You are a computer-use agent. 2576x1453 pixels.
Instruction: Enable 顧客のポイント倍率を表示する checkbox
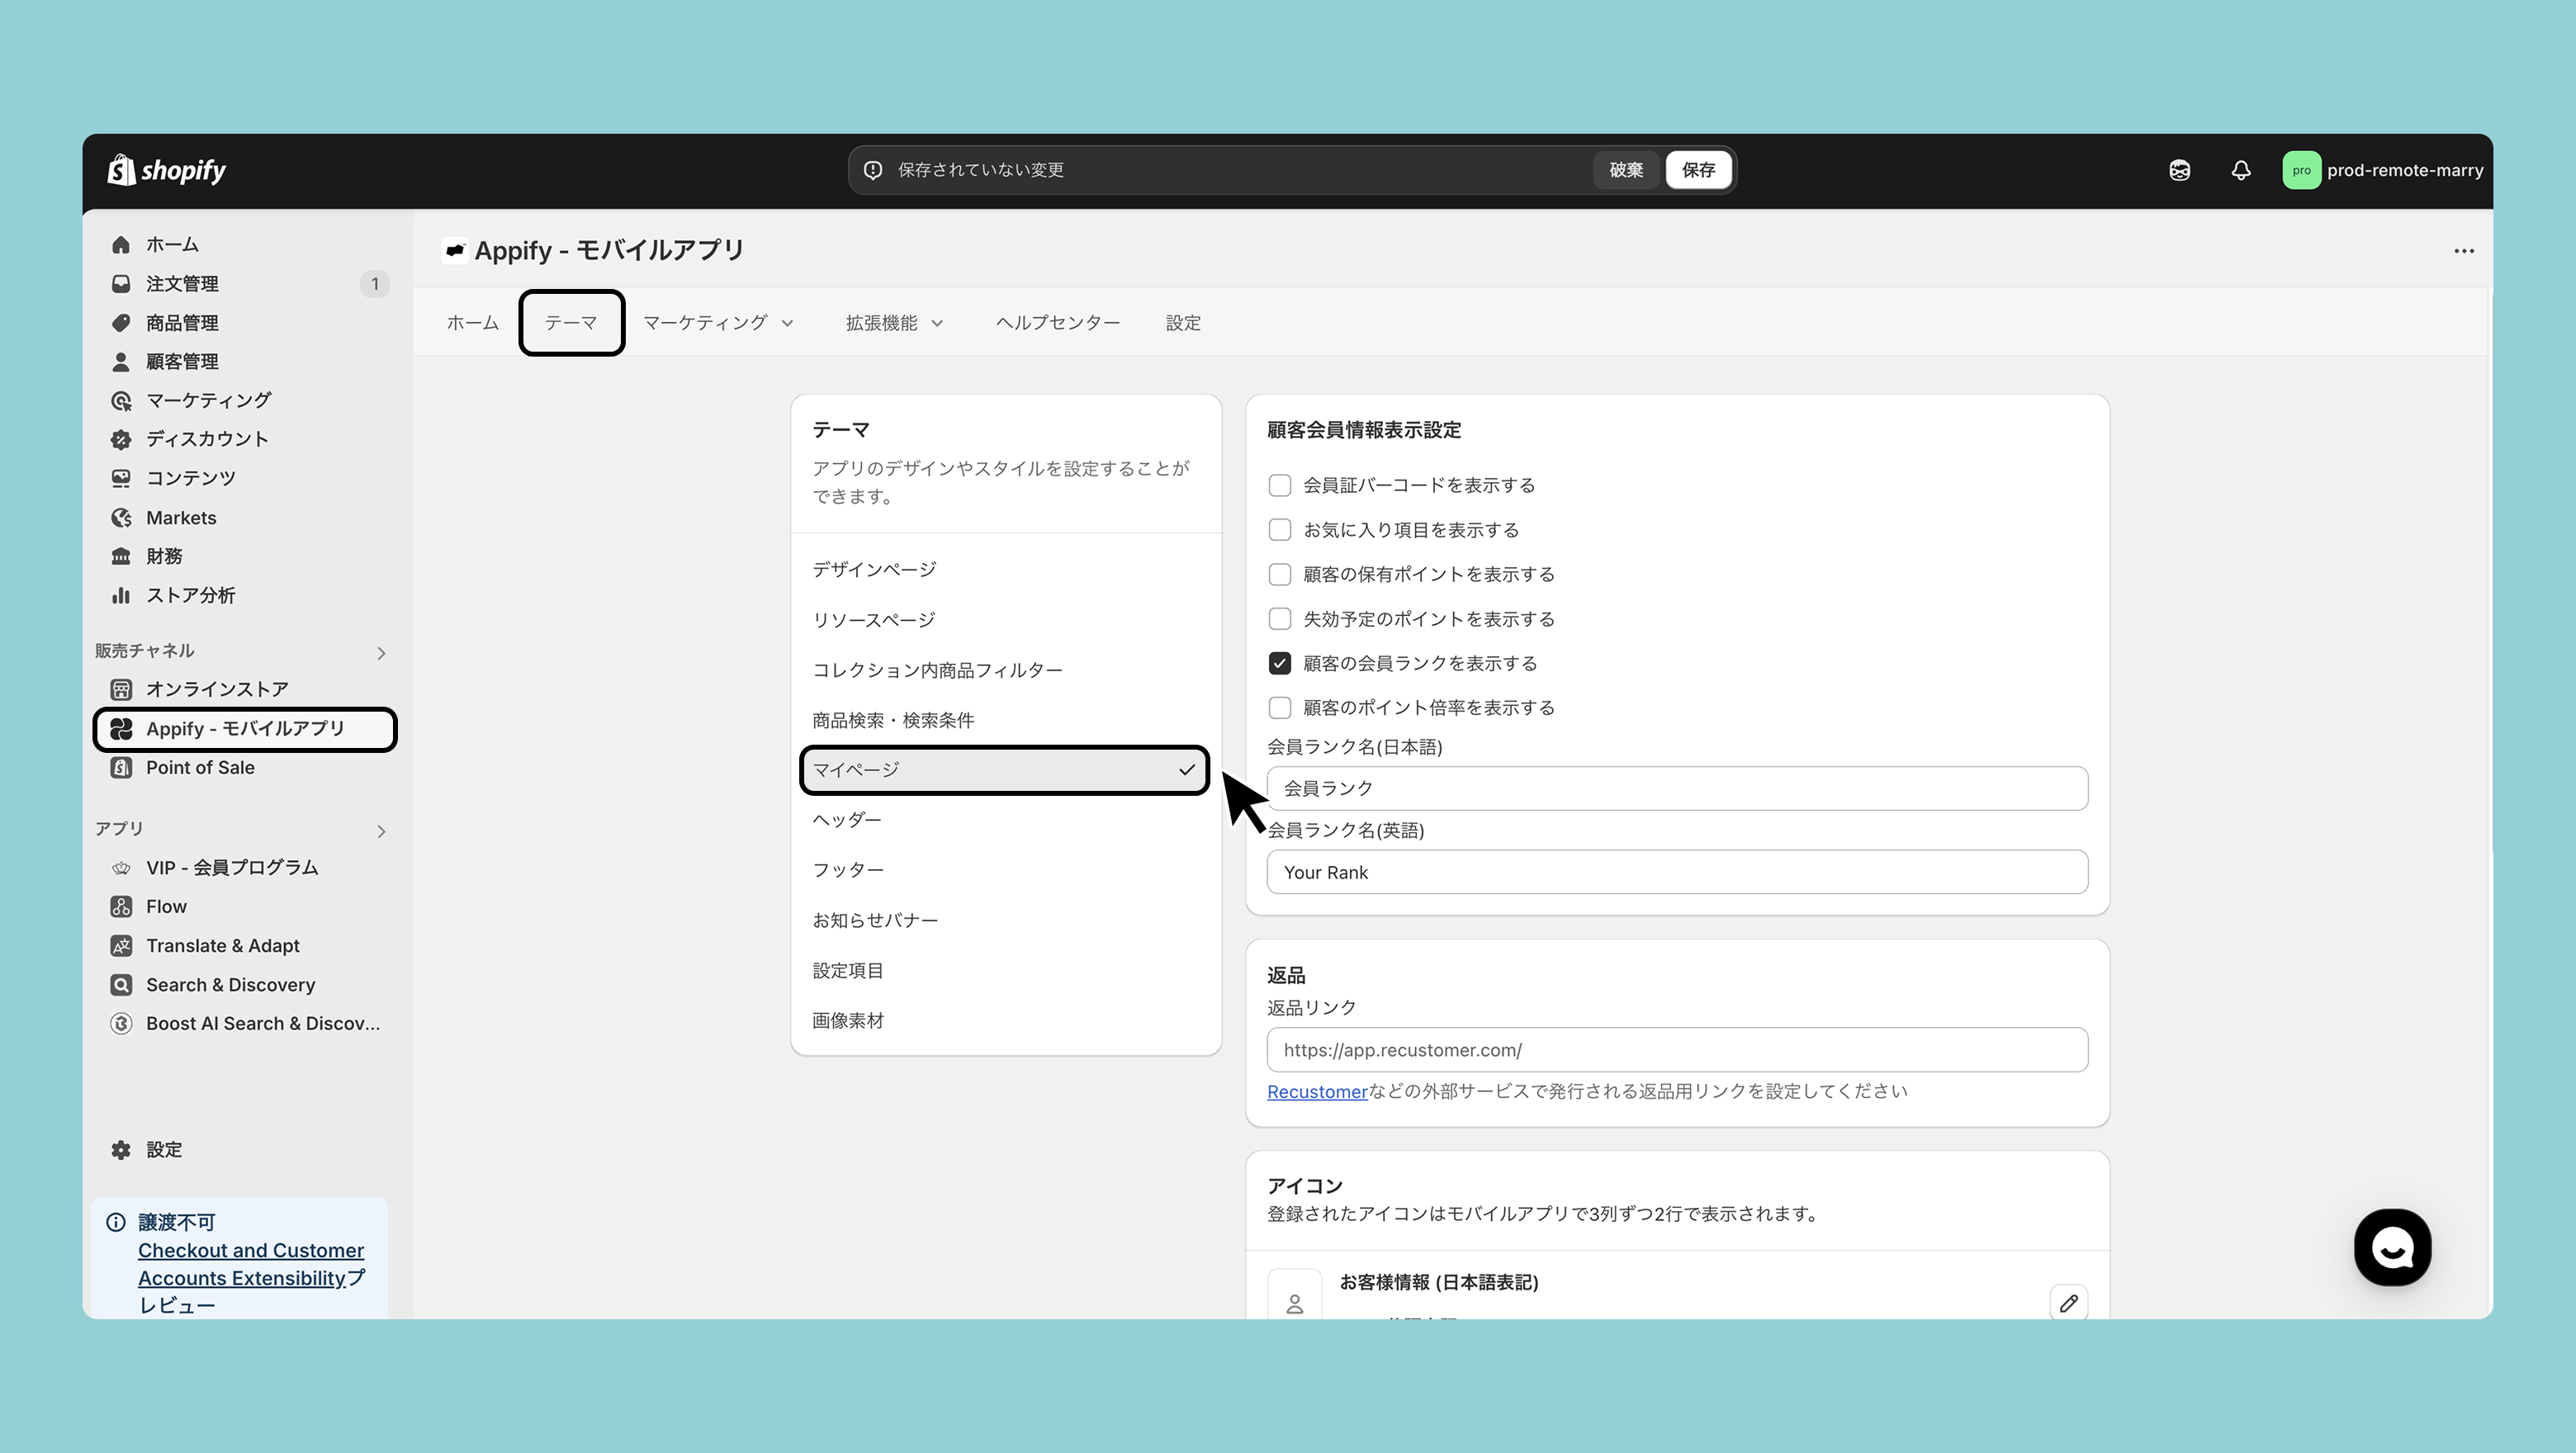point(1280,707)
